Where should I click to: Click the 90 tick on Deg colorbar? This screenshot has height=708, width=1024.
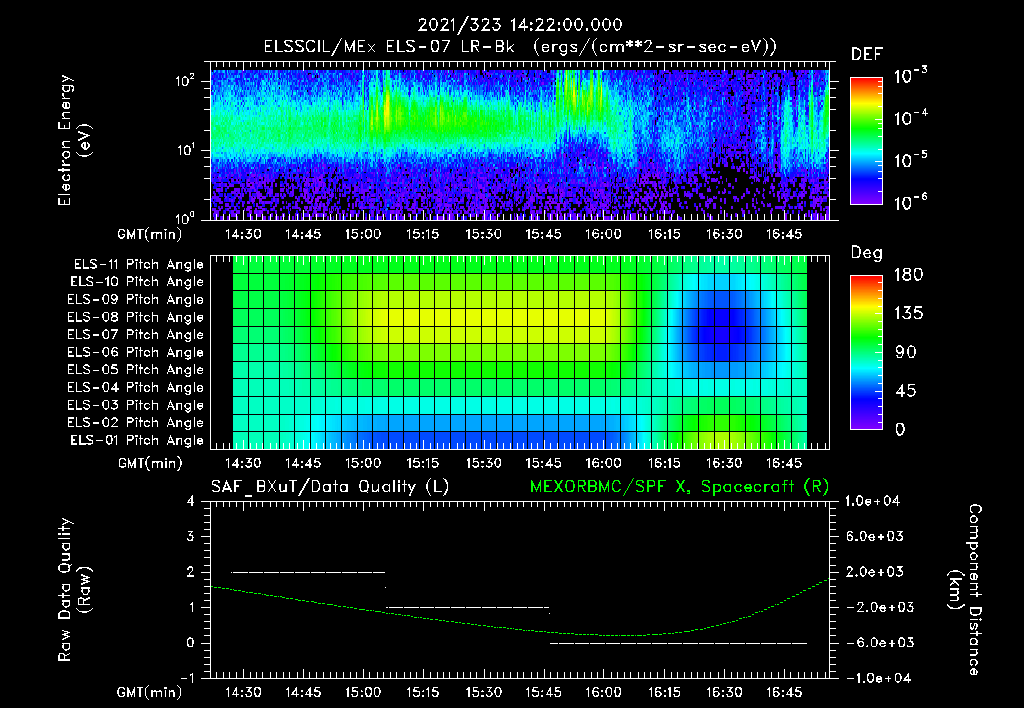tap(905, 352)
